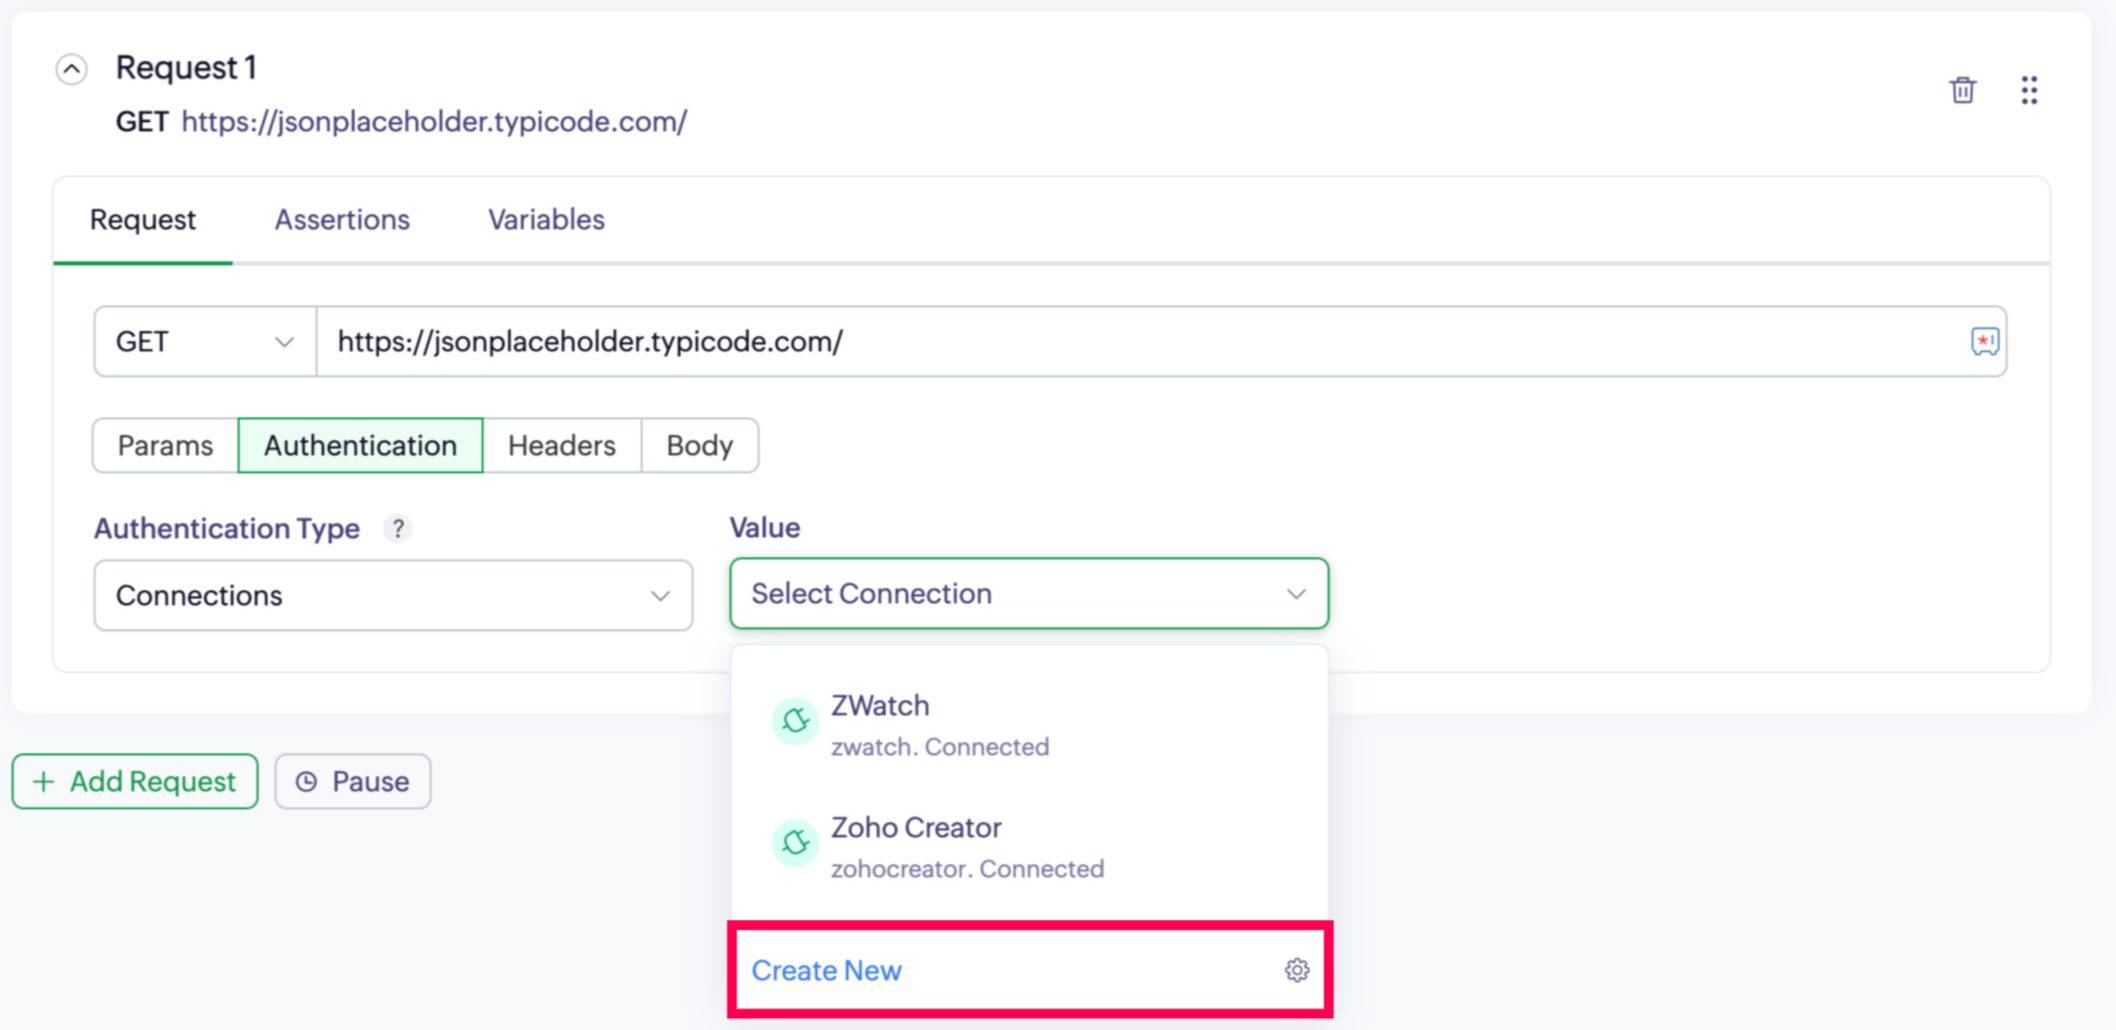Choose the Zoho Creator connection icon
Screen dimensions: 2116x1030
point(795,843)
